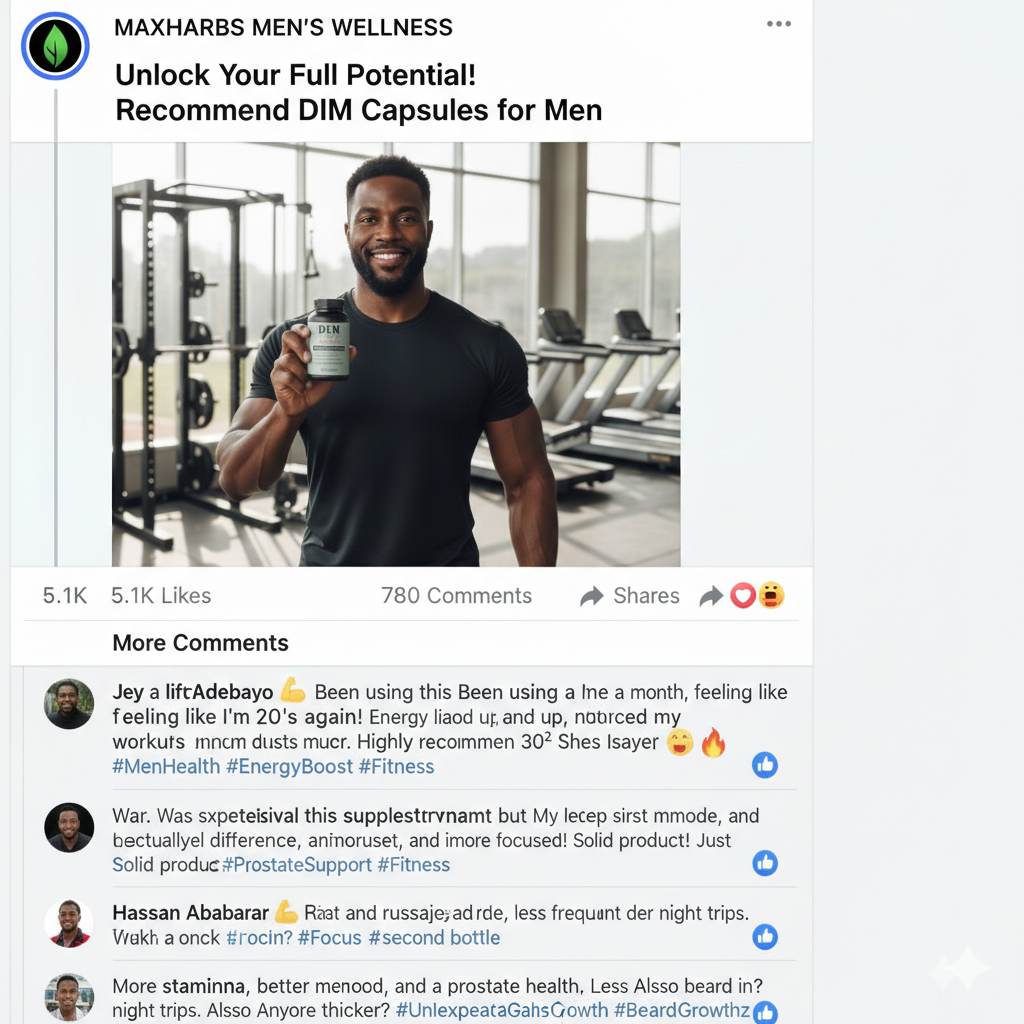
Task: Open the three-dot post options menu
Action: click(779, 24)
